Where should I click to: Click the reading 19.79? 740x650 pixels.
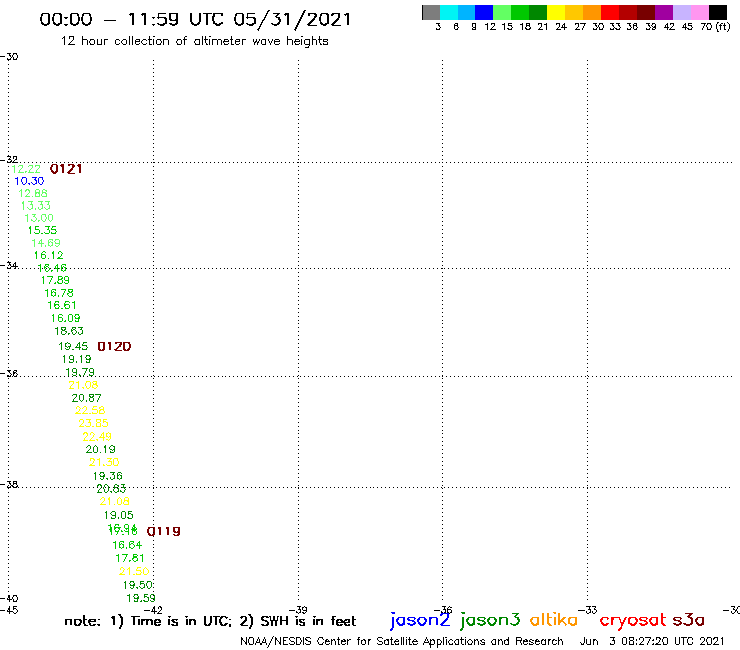click(80, 372)
